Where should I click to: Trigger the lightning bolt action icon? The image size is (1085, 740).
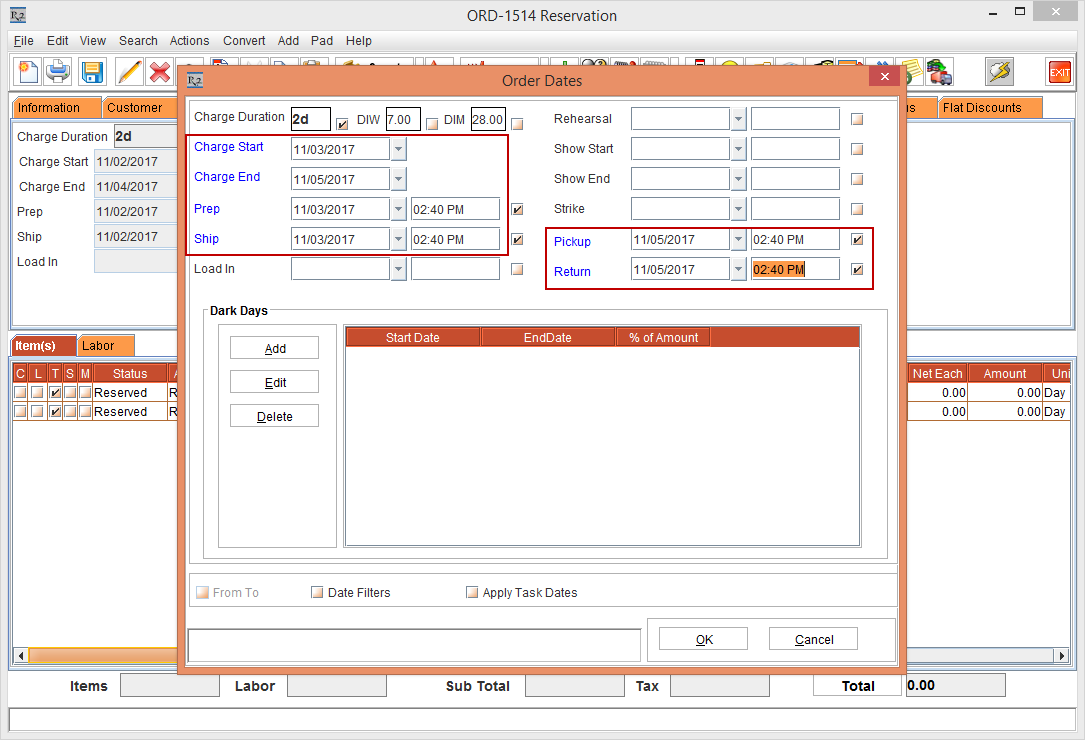point(997,71)
